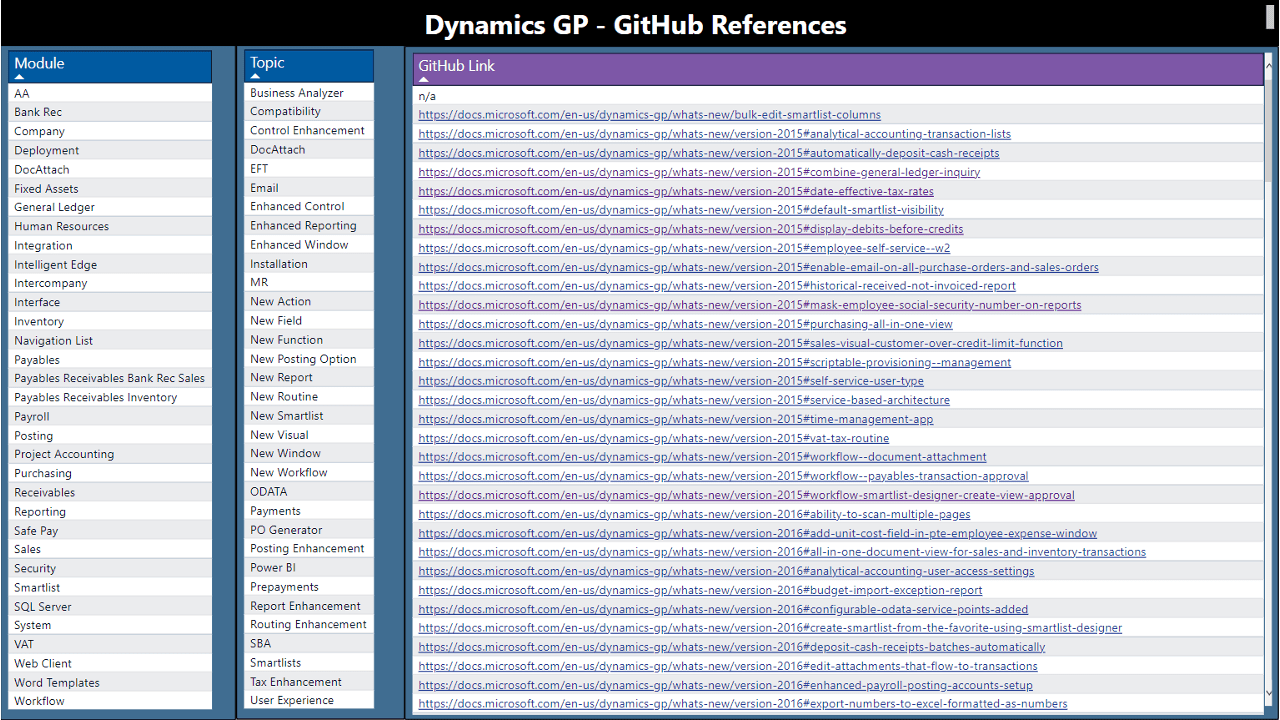1280x720 pixels.
Task: Click the scrollbar up arrow in links table
Action: tap(1270, 61)
